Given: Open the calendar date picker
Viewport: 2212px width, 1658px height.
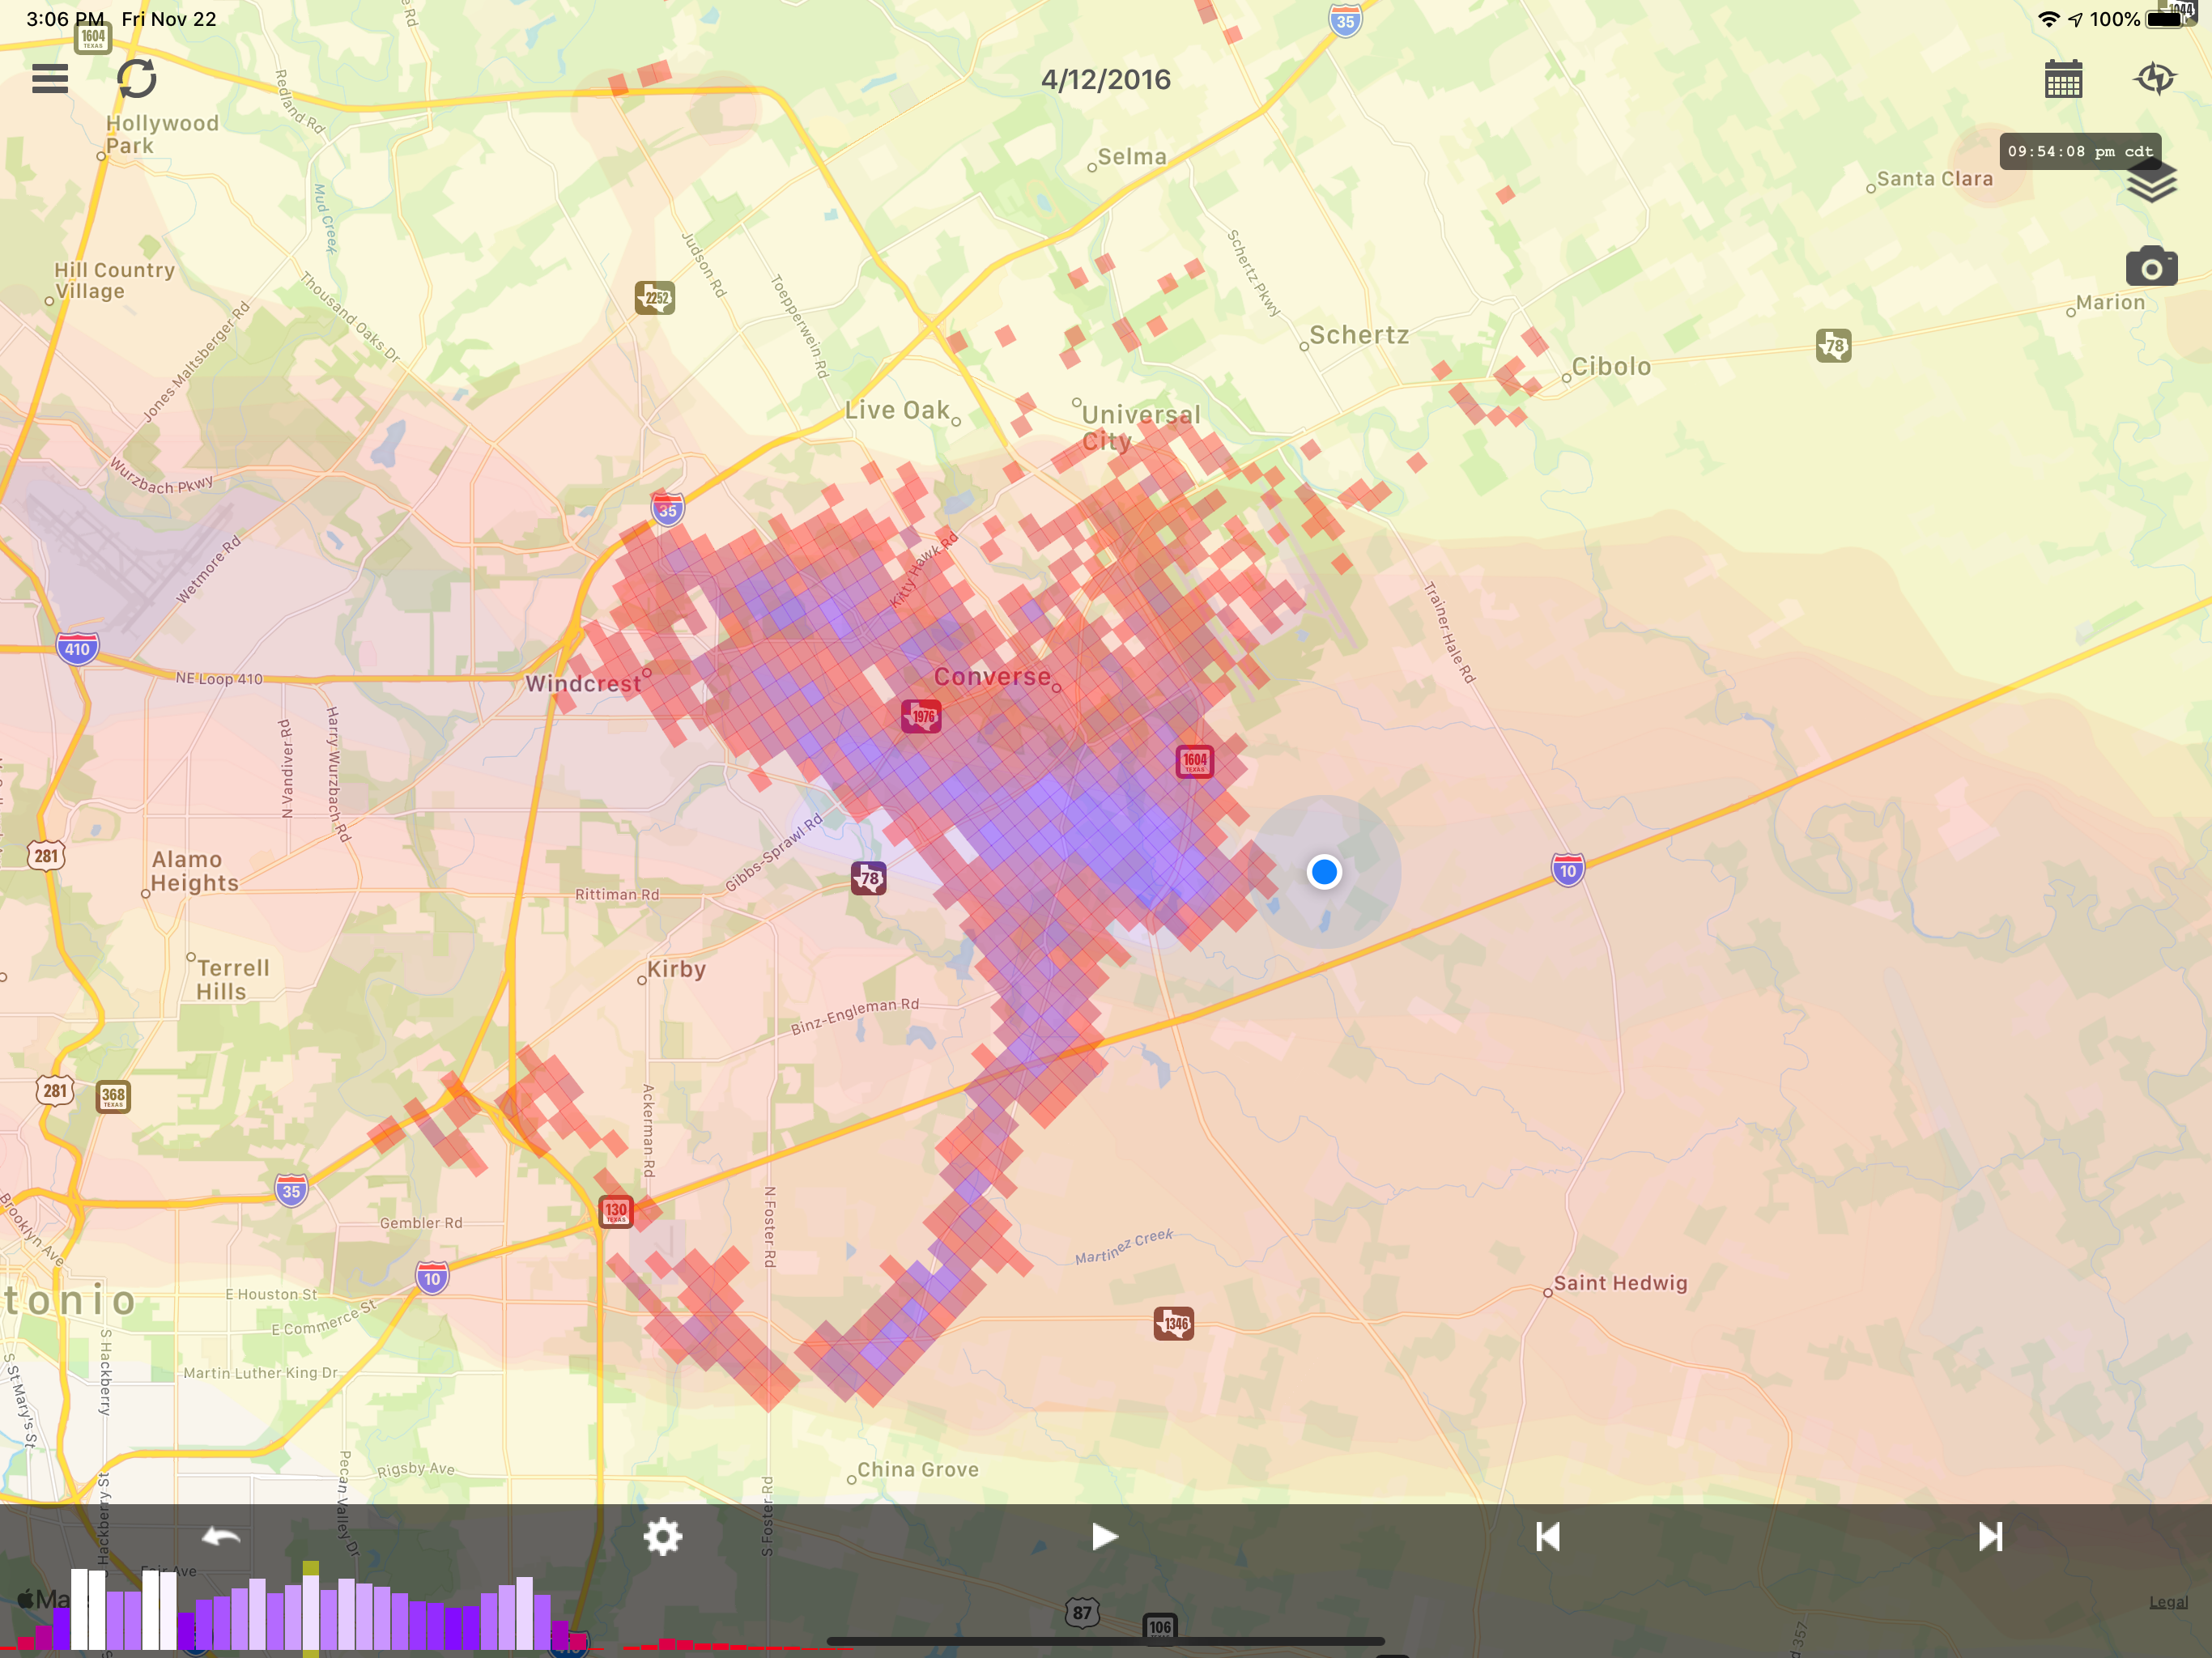Looking at the screenshot, I should (2063, 78).
